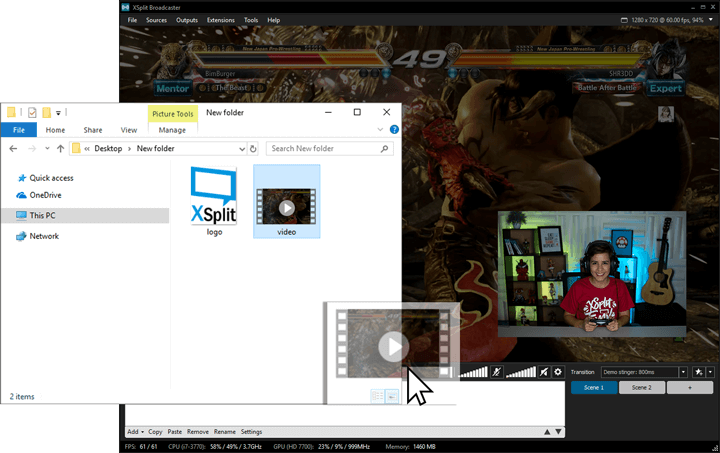
Task: Switch to the Home ribbon tab
Action: pos(55,130)
